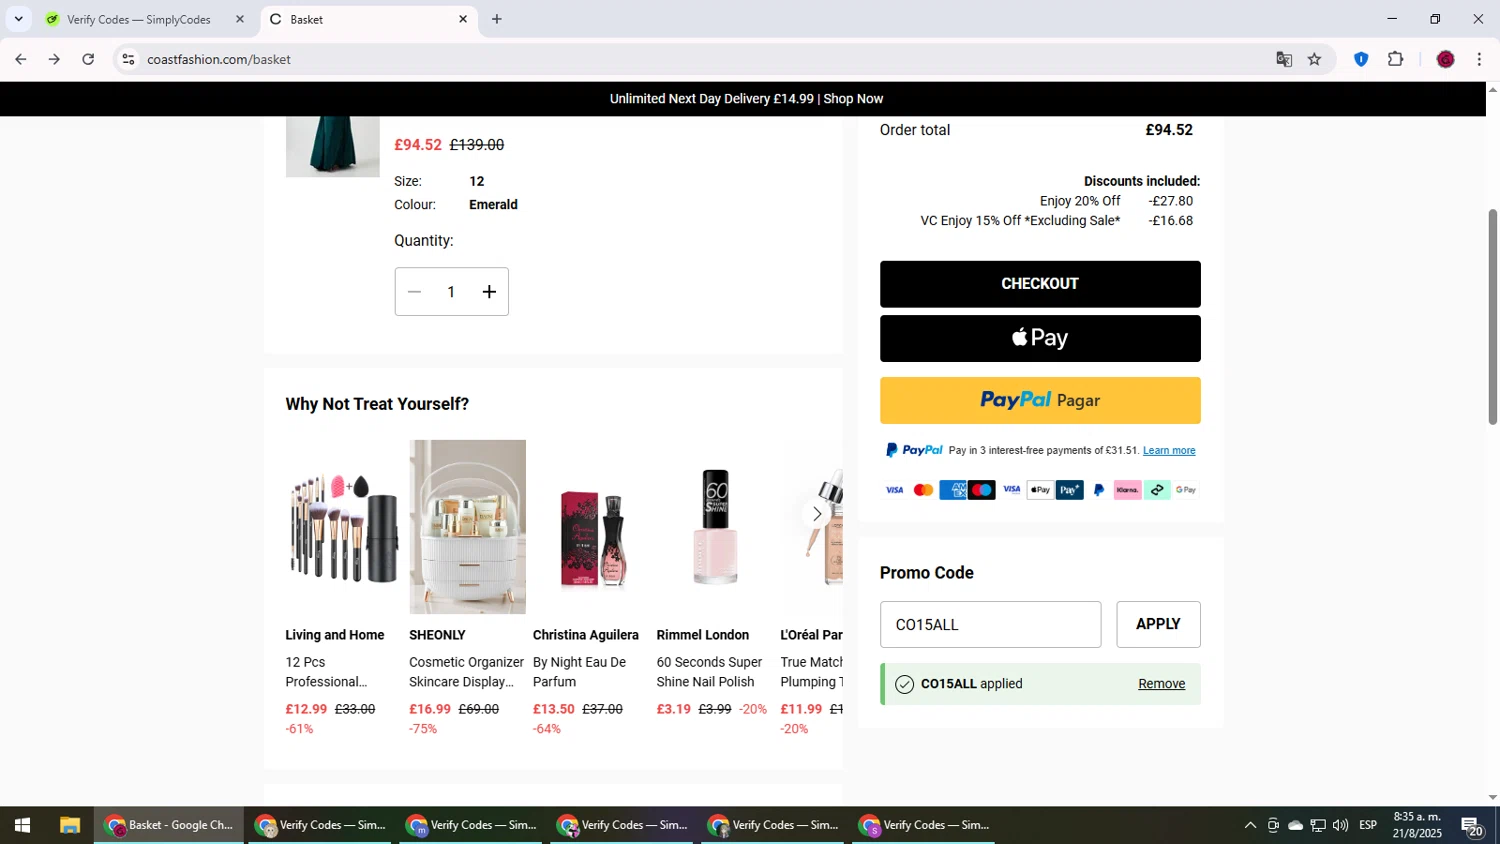Open 60 Seconds Super Shine Nail Polish title
The image size is (1500, 844).
point(710,672)
